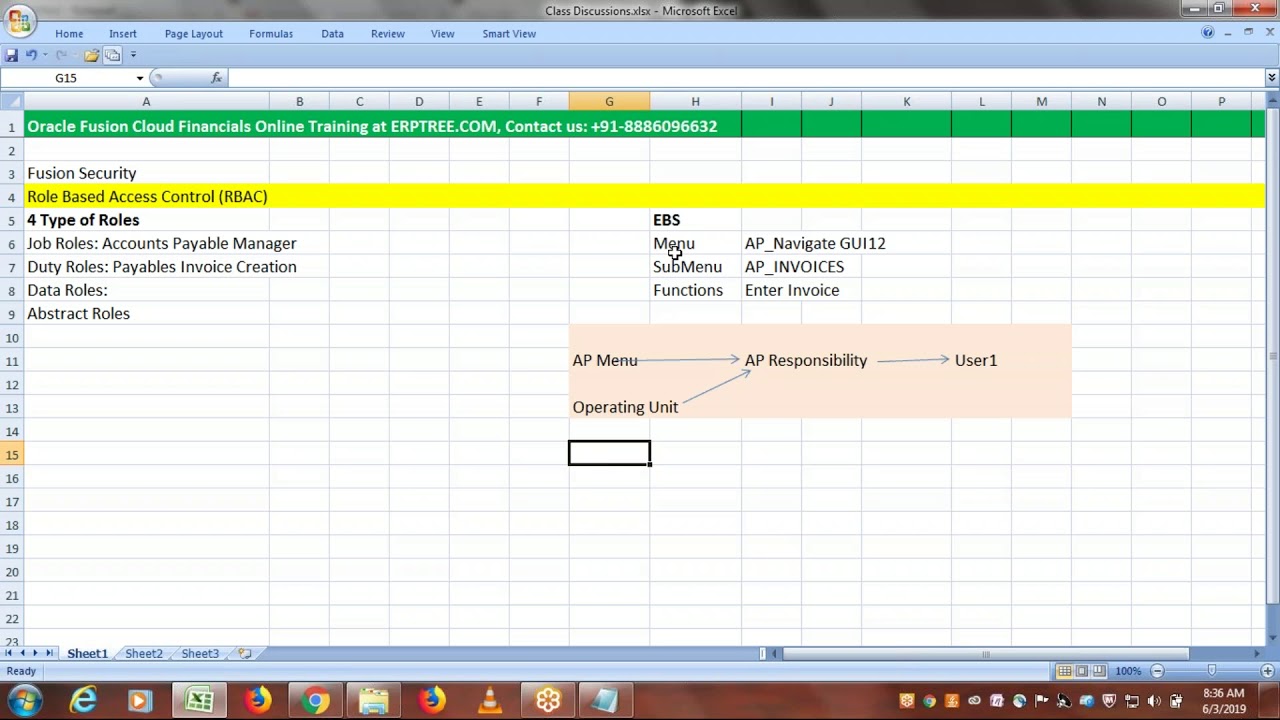Click the Windows Start button
Viewport: 1280px width, 720px height.
tap(24, 701)
